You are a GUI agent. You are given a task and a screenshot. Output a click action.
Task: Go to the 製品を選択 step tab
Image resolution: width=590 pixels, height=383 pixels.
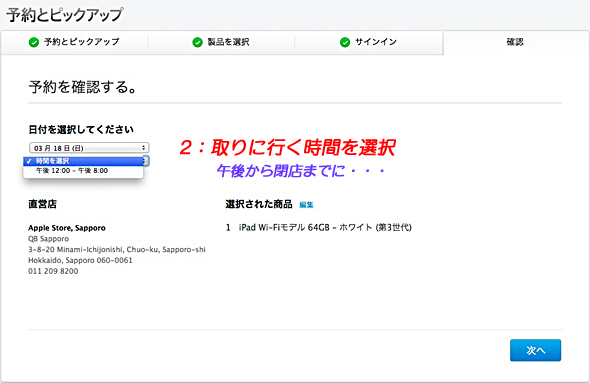220,42
